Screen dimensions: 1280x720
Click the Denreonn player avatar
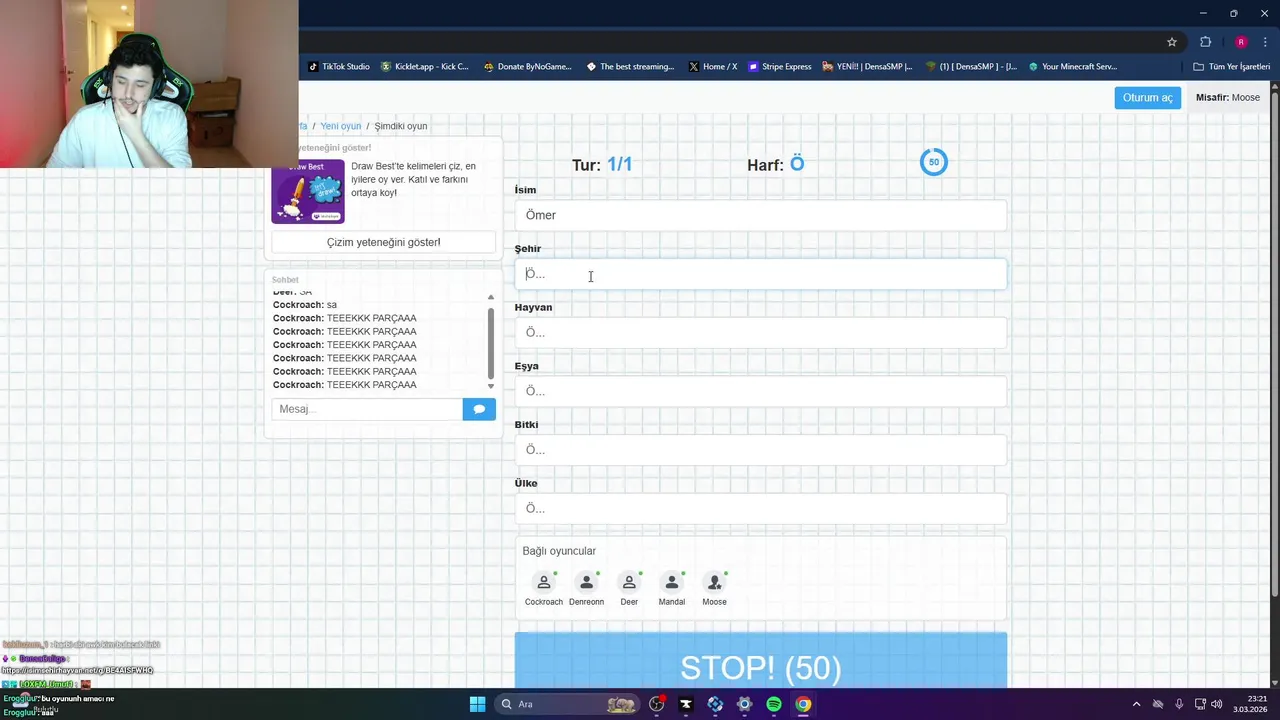pyautogui.click(x=586, y=582)
